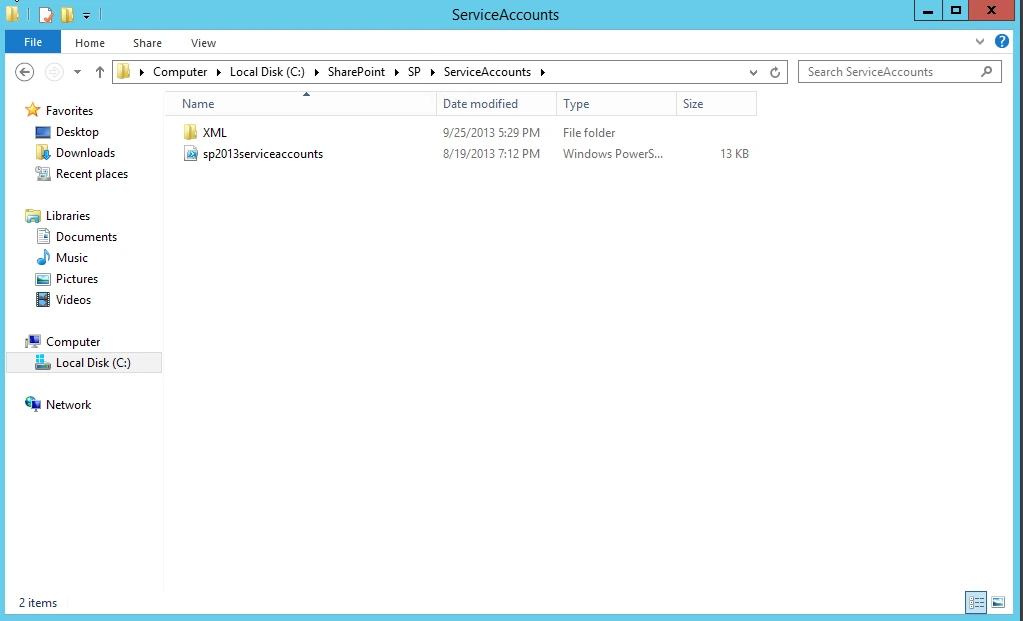Viewport: 1023px width, 621px height.
Task: Minimize the ServiceAccounts window
Action: click(x=928, y=10)
